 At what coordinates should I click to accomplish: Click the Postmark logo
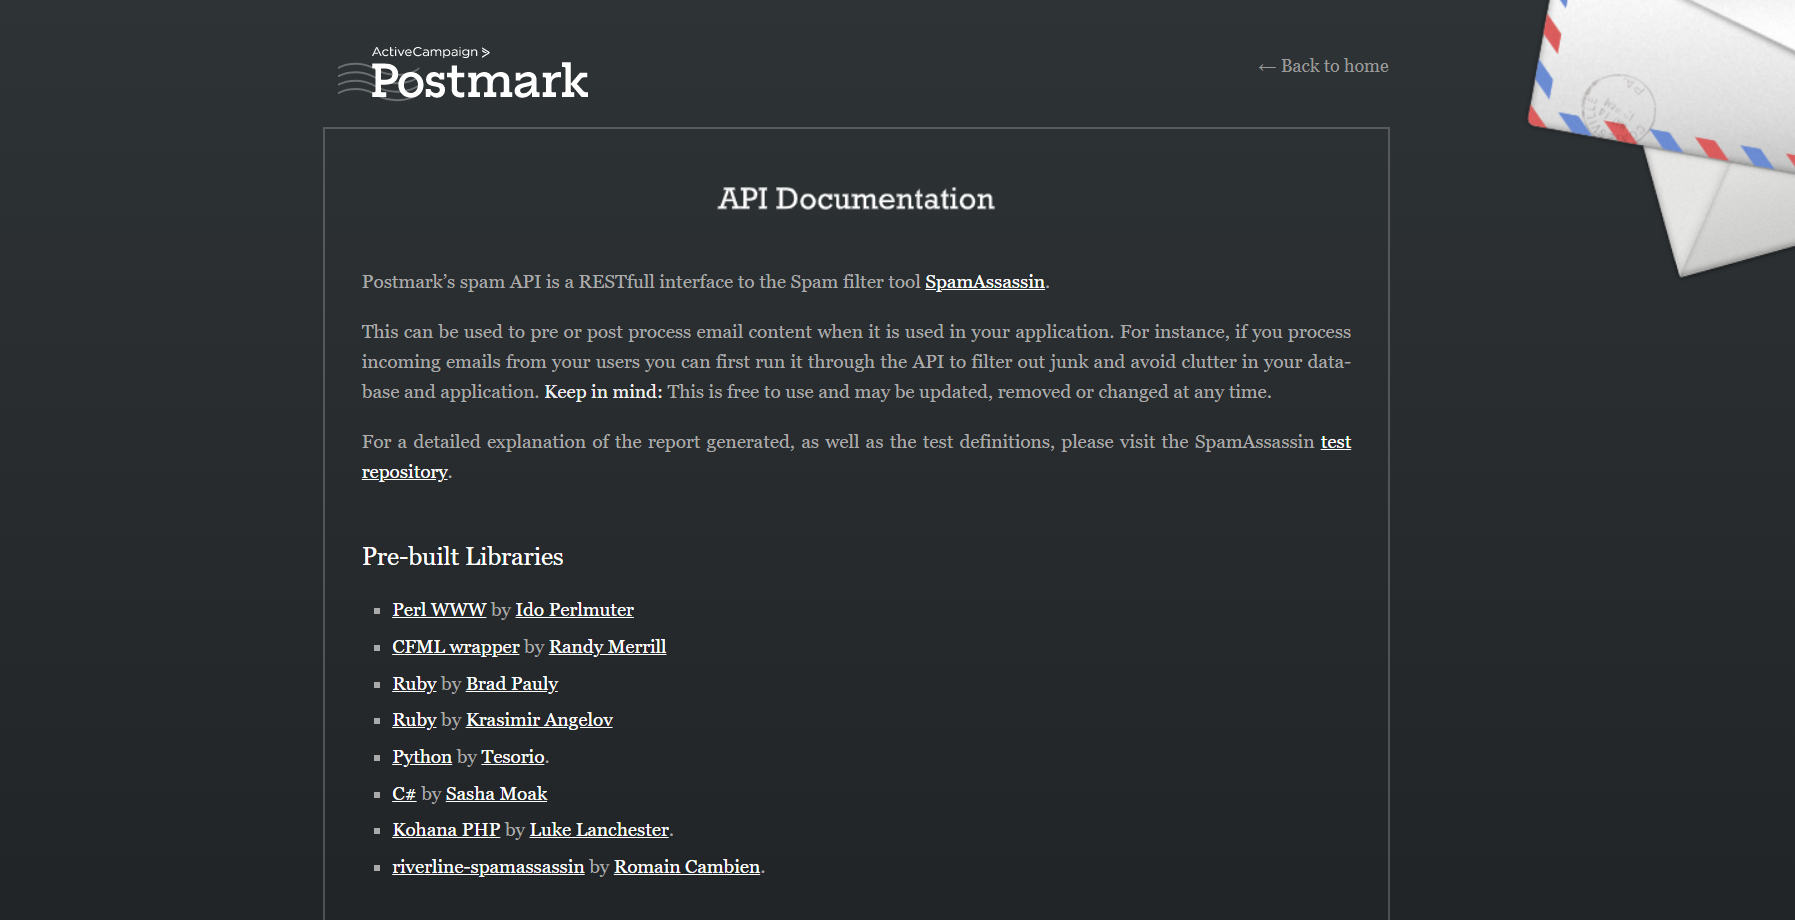coord(464,75)
